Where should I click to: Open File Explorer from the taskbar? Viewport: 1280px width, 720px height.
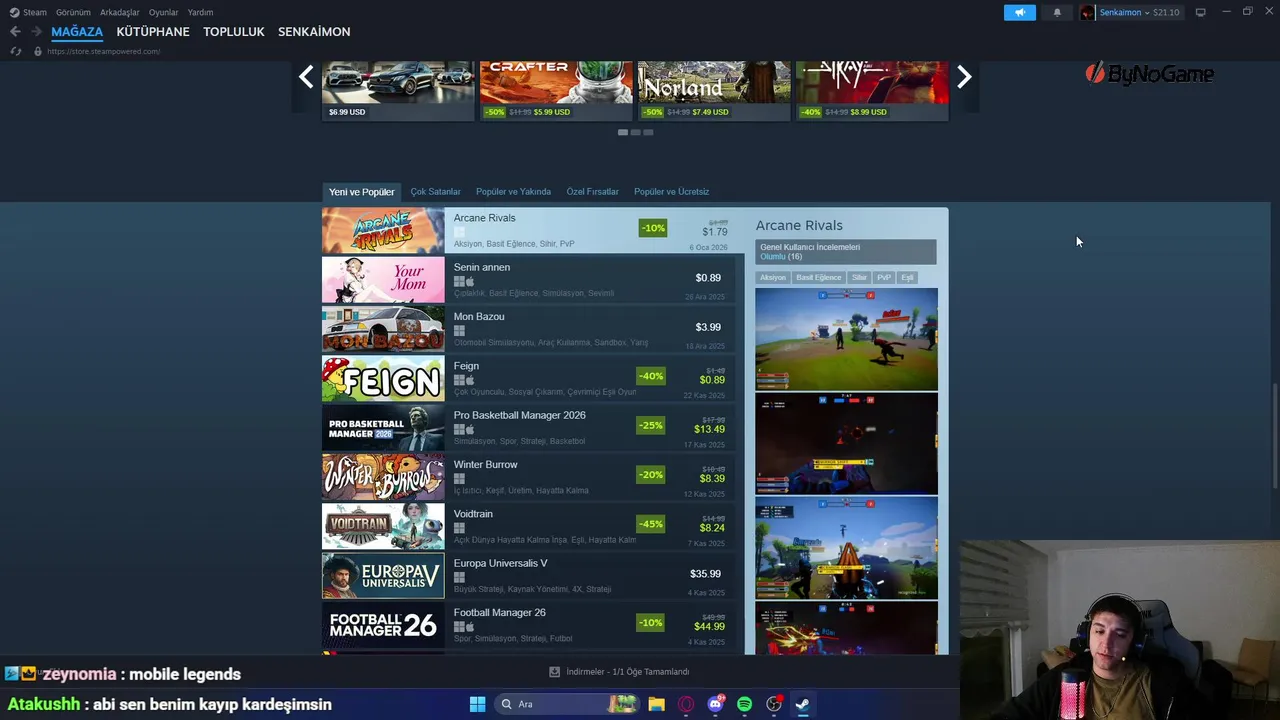[656, 704]
